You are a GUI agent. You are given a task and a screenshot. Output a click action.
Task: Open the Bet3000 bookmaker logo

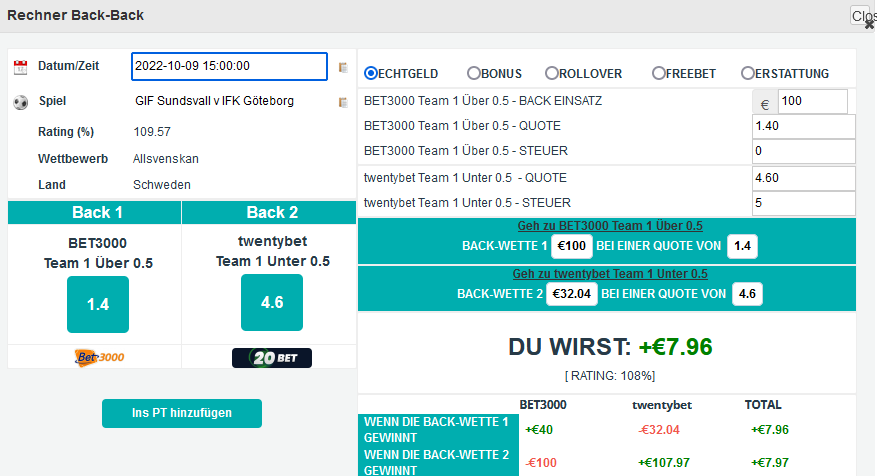tap(99, 357)
